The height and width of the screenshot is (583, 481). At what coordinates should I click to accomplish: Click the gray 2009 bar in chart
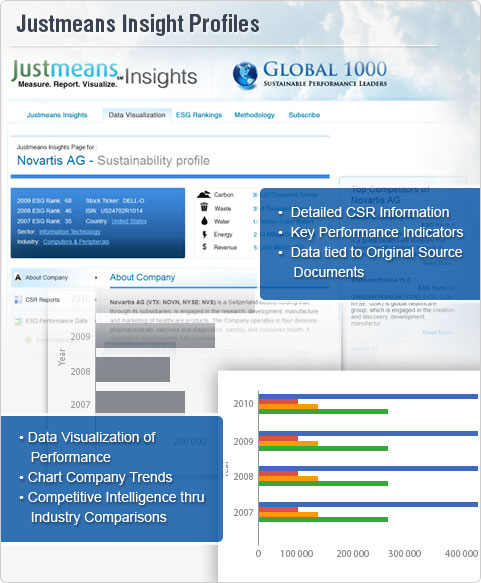[155, 335]
